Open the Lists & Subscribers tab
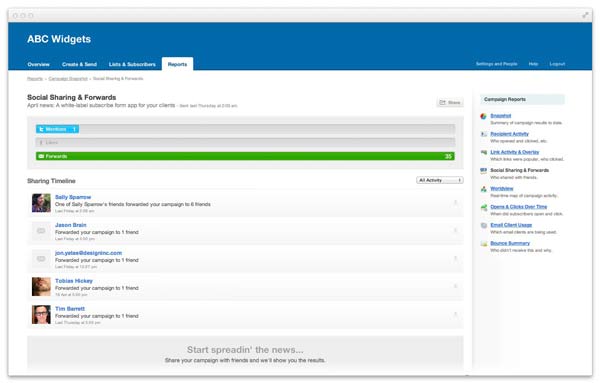 tap(132, 64)
